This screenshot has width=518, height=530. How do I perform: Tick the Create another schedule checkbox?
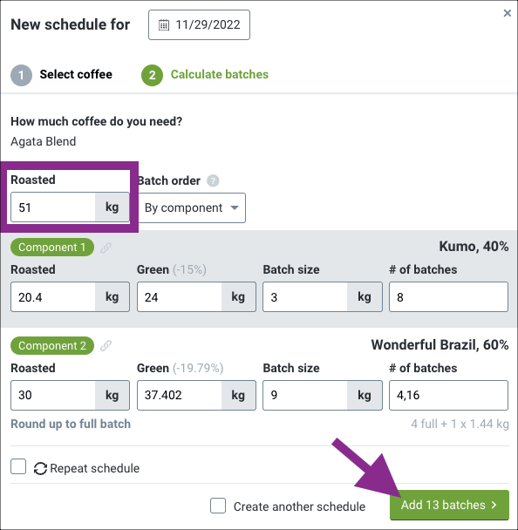[x=218, y=506]
